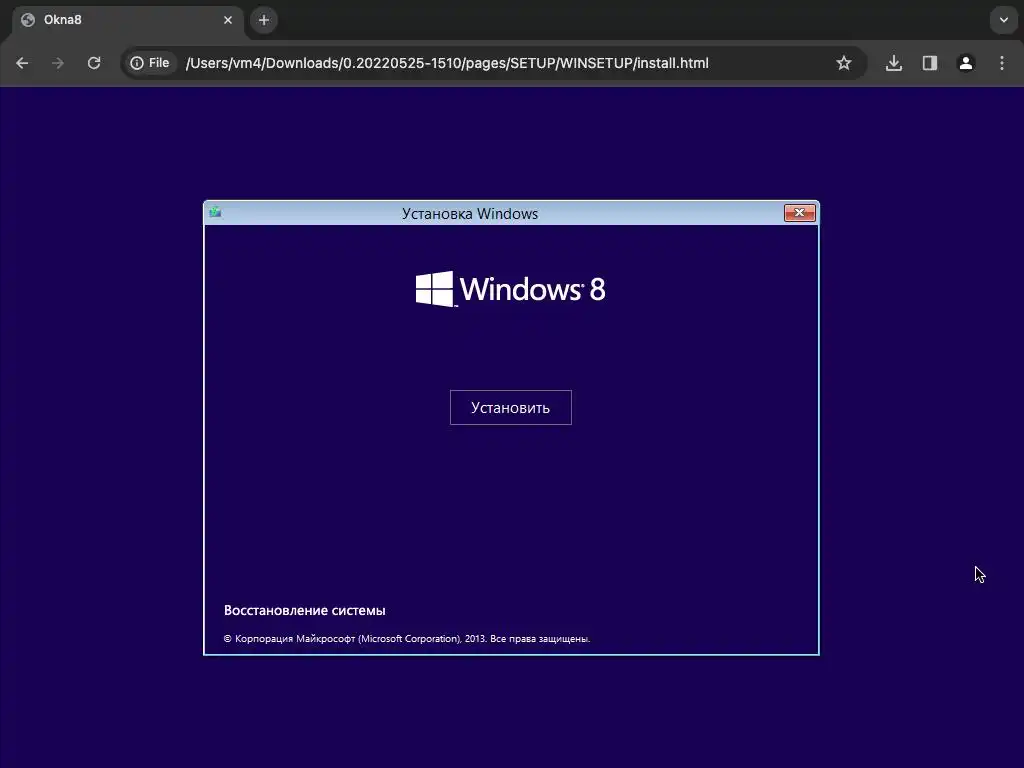
Task: Click the browser forward arrow
Action: click(x=58, y=63)
